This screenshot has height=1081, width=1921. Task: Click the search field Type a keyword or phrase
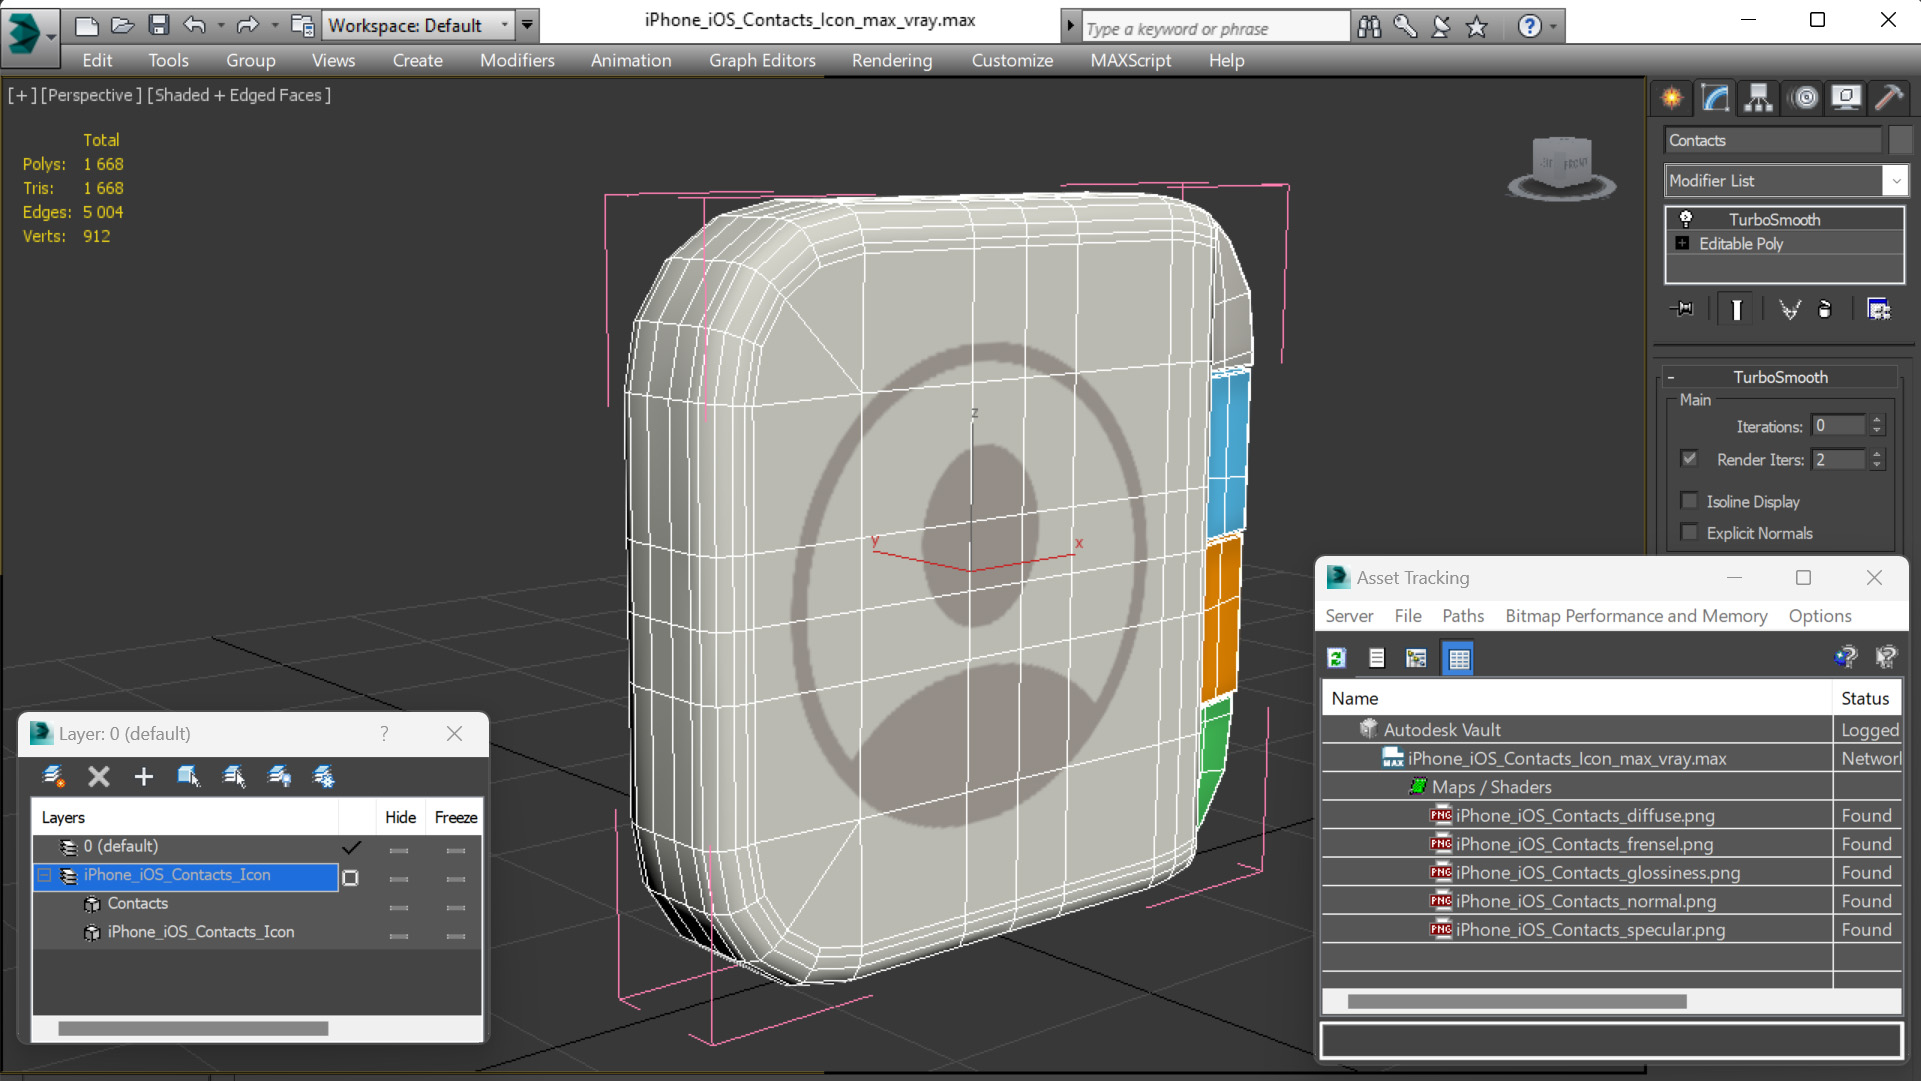click(x=1215, y=28)
